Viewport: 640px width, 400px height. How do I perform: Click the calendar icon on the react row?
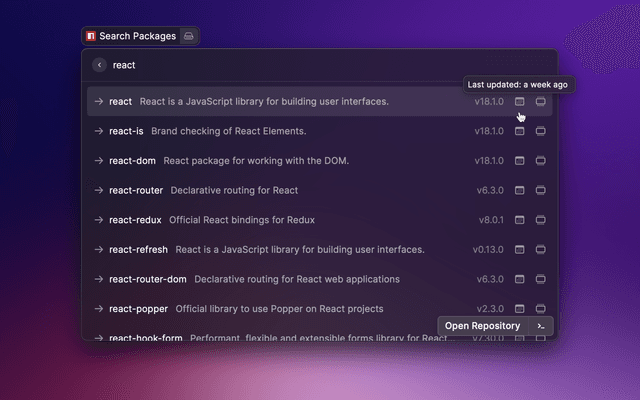[x=519, y=101]
